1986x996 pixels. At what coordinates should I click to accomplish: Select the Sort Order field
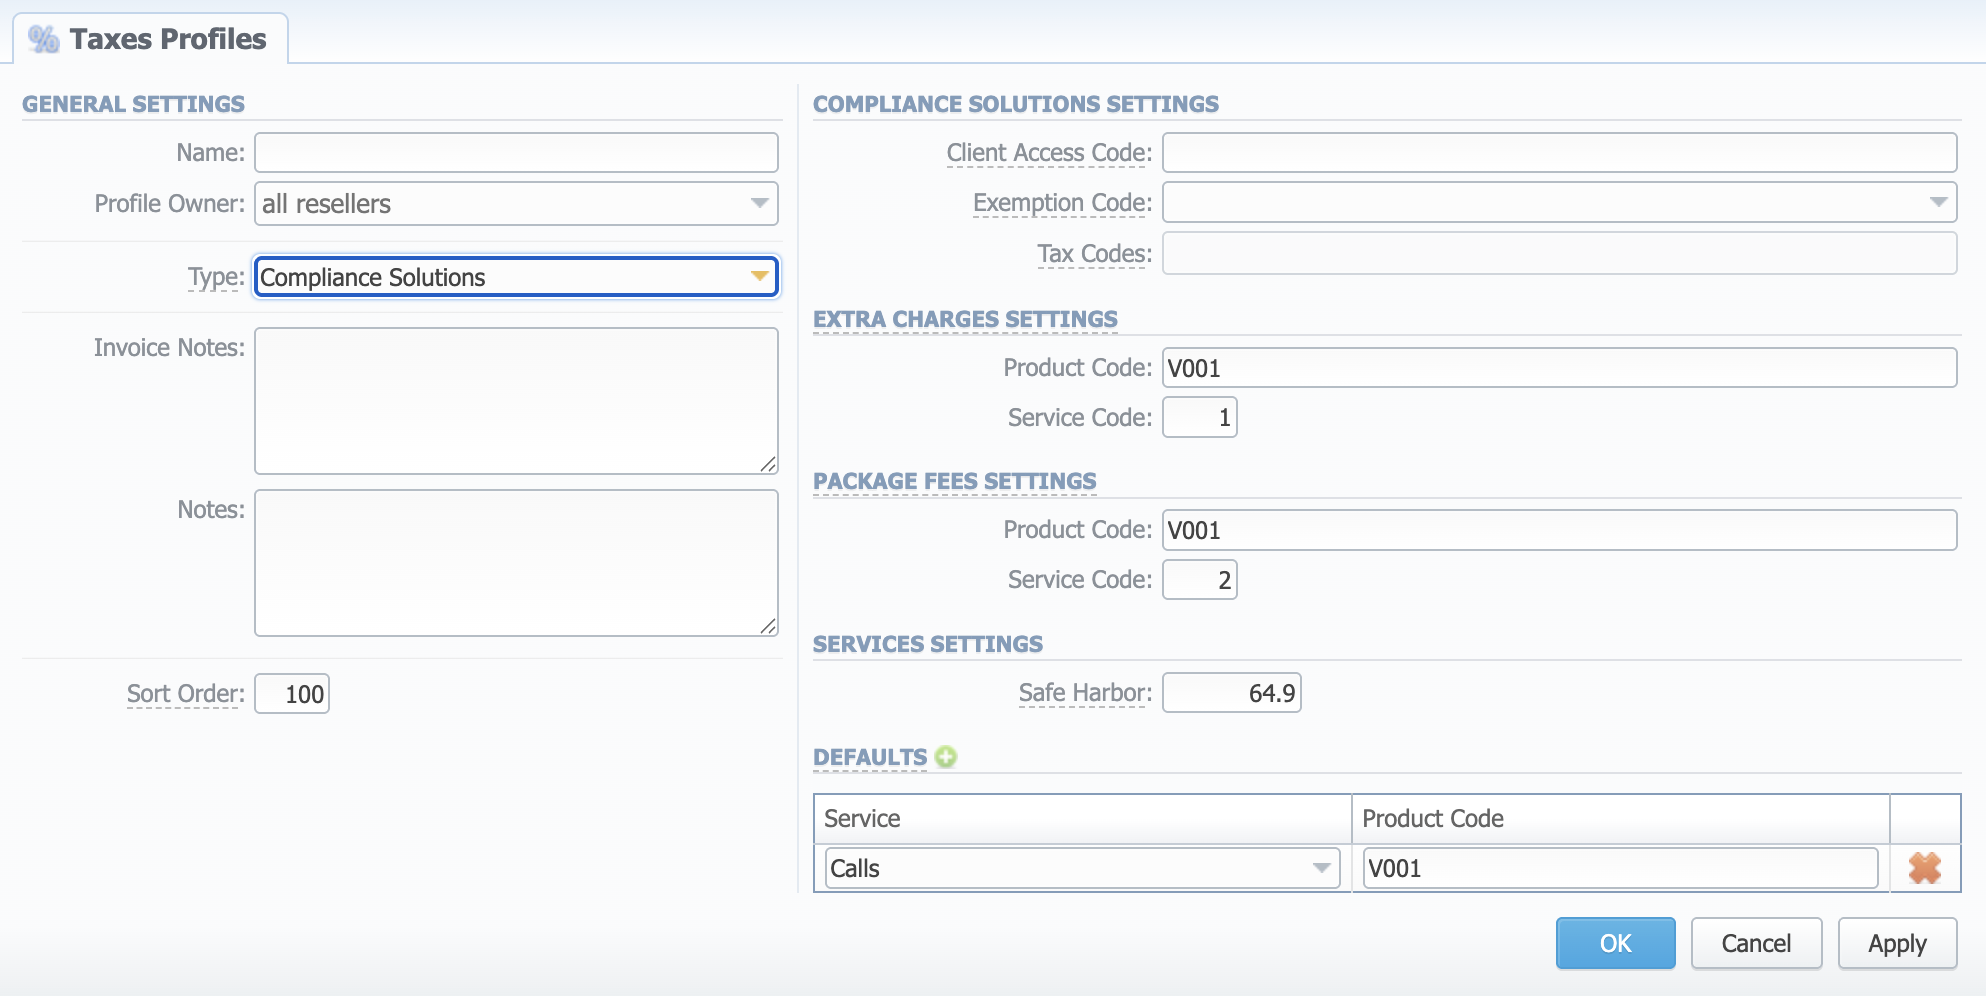(x=292, y=694)
